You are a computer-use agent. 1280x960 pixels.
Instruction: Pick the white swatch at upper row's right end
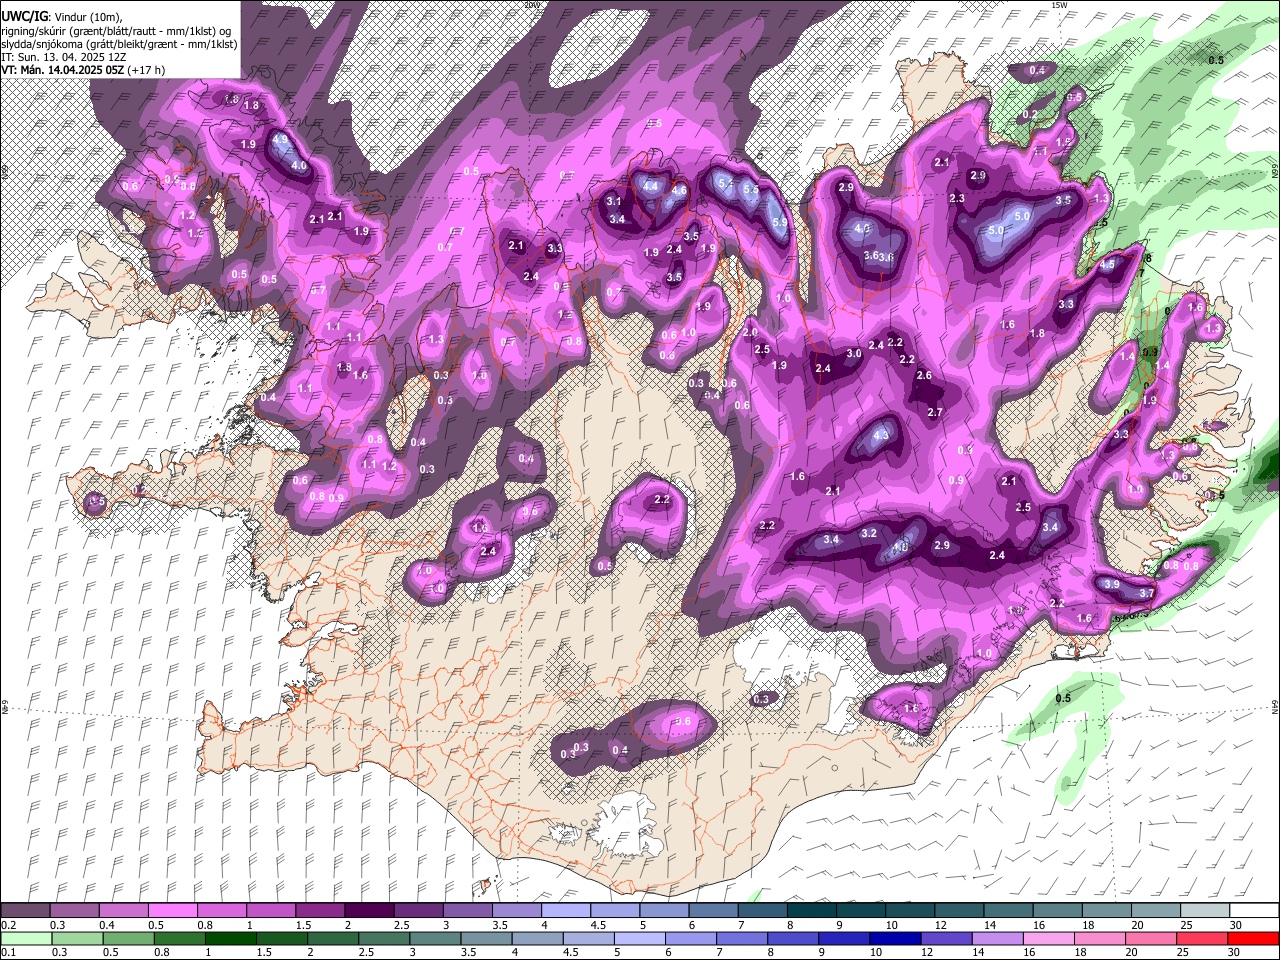pyautogui.click(x=1254, y=911)
